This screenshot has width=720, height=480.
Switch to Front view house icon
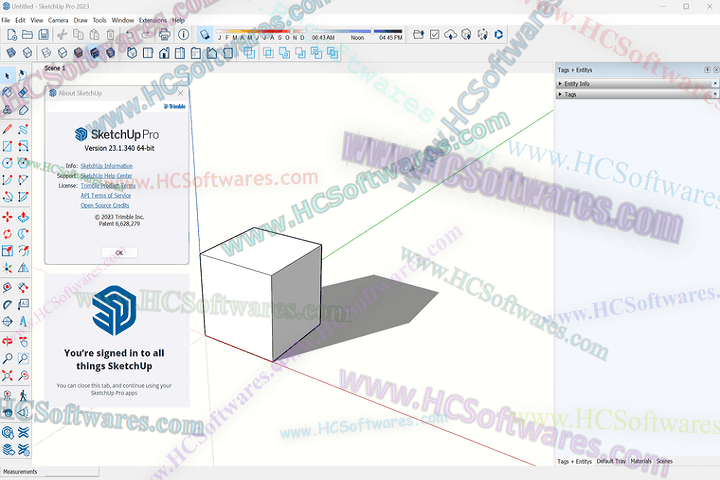(x=164, y=53)
